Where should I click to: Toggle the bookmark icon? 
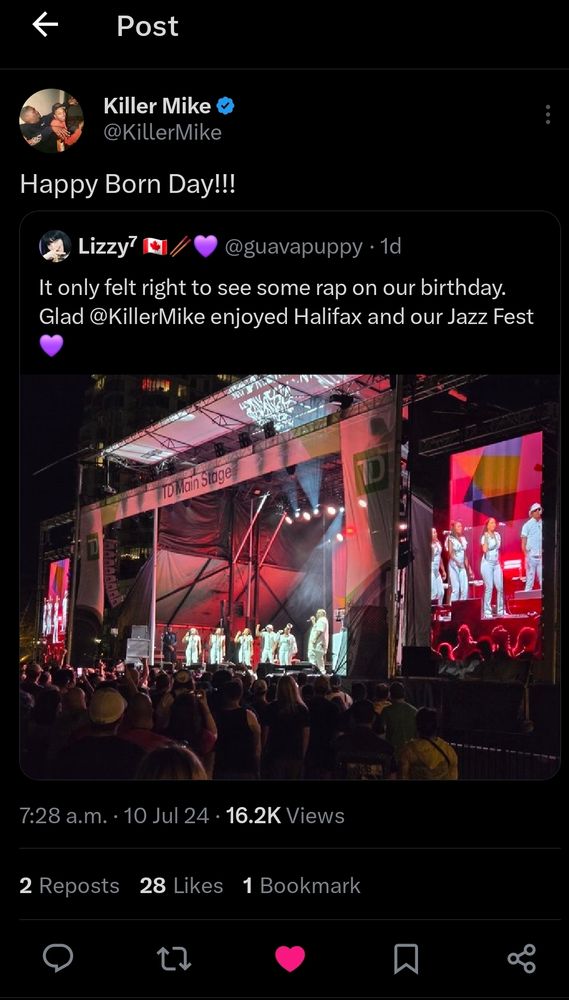coord(406,959)
